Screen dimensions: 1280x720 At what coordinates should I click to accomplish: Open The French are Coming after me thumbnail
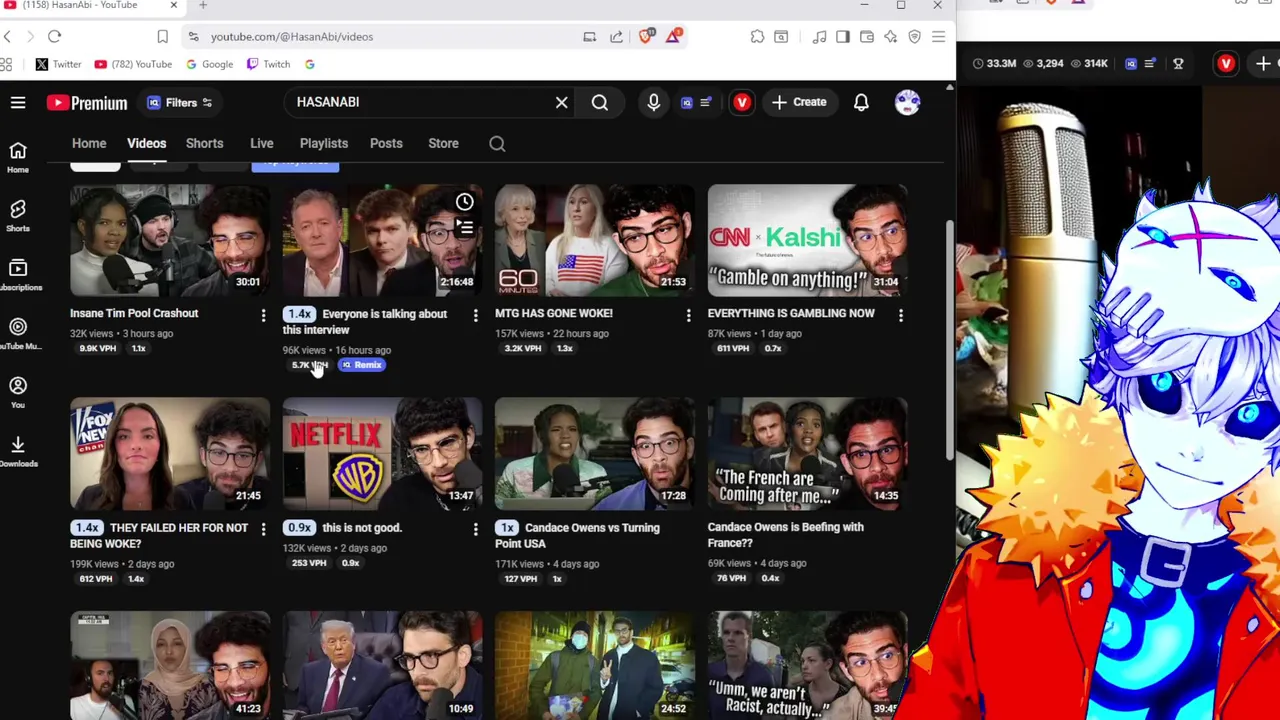(x=807, y=454)
